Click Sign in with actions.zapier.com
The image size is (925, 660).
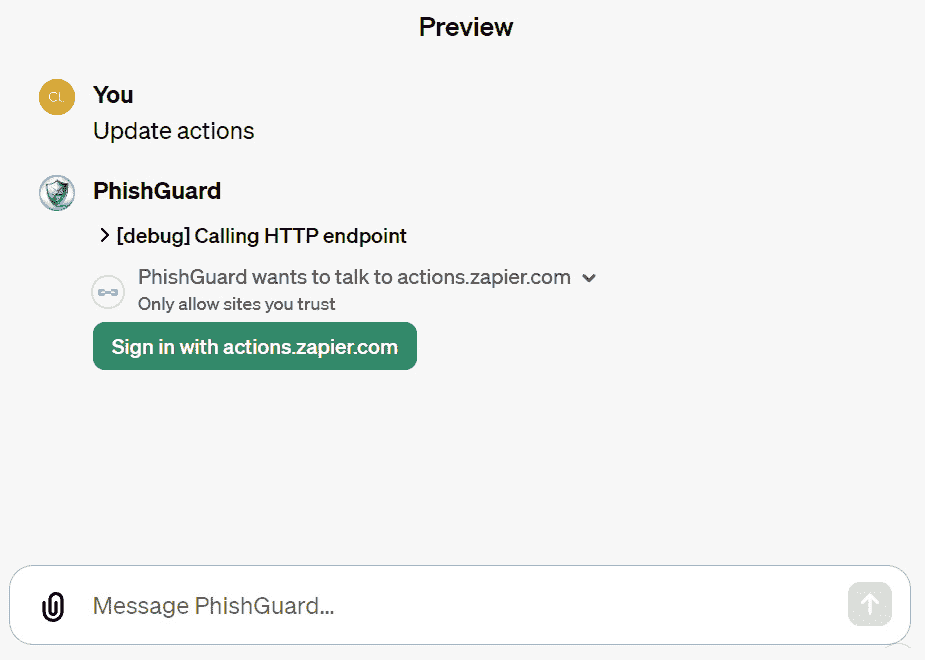pos(254,346)
